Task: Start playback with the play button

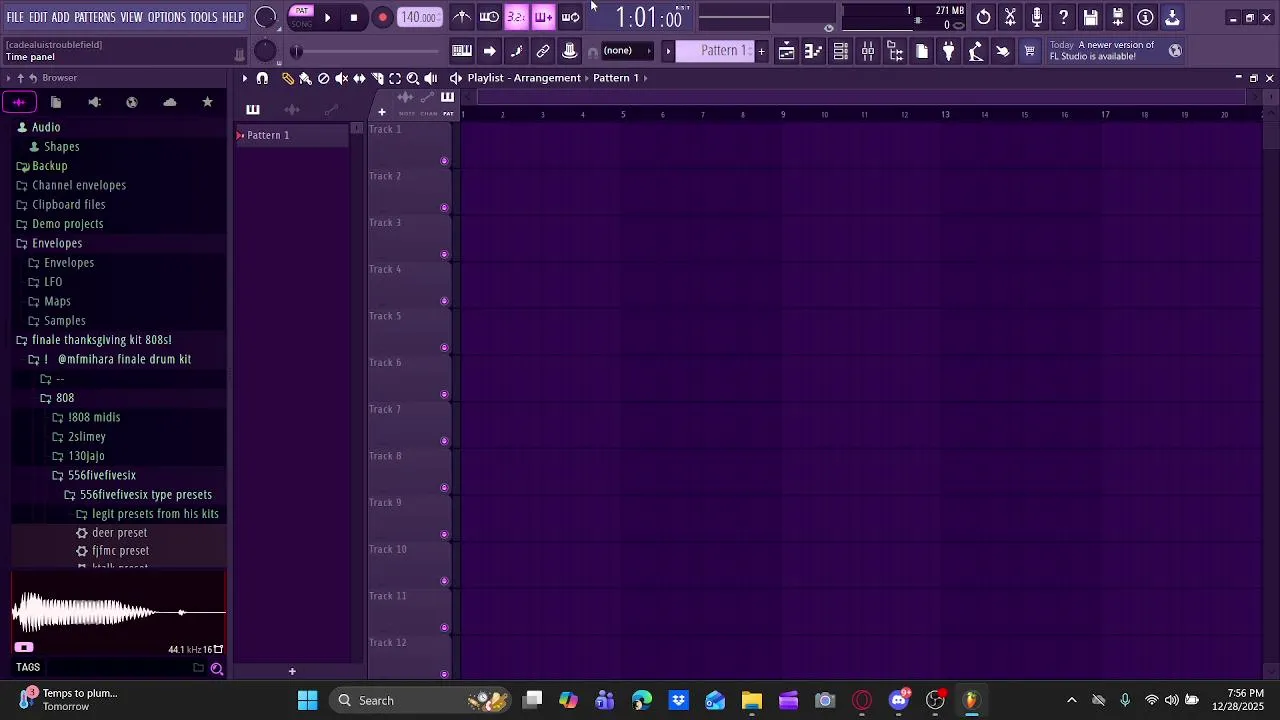Action: pos(327,17)
